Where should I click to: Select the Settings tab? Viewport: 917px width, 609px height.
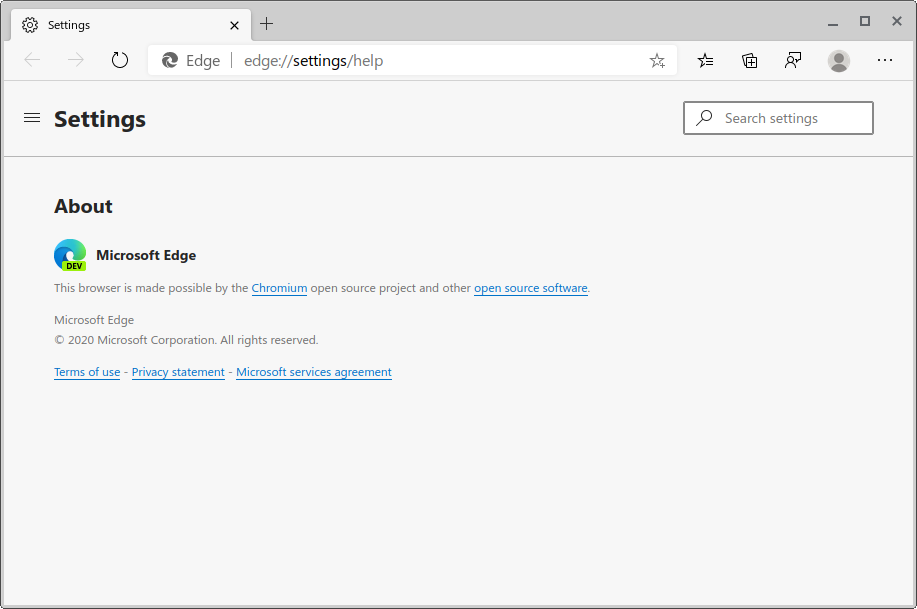(131, 25)
